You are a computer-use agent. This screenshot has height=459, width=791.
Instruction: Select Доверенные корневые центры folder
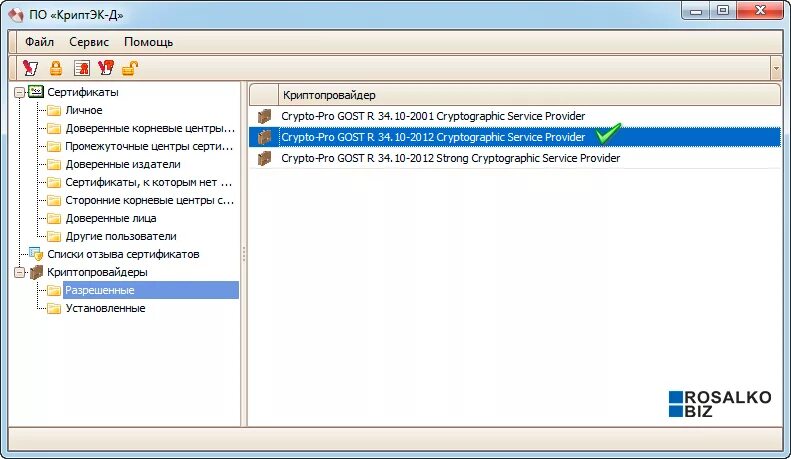[x=150, y=128]
